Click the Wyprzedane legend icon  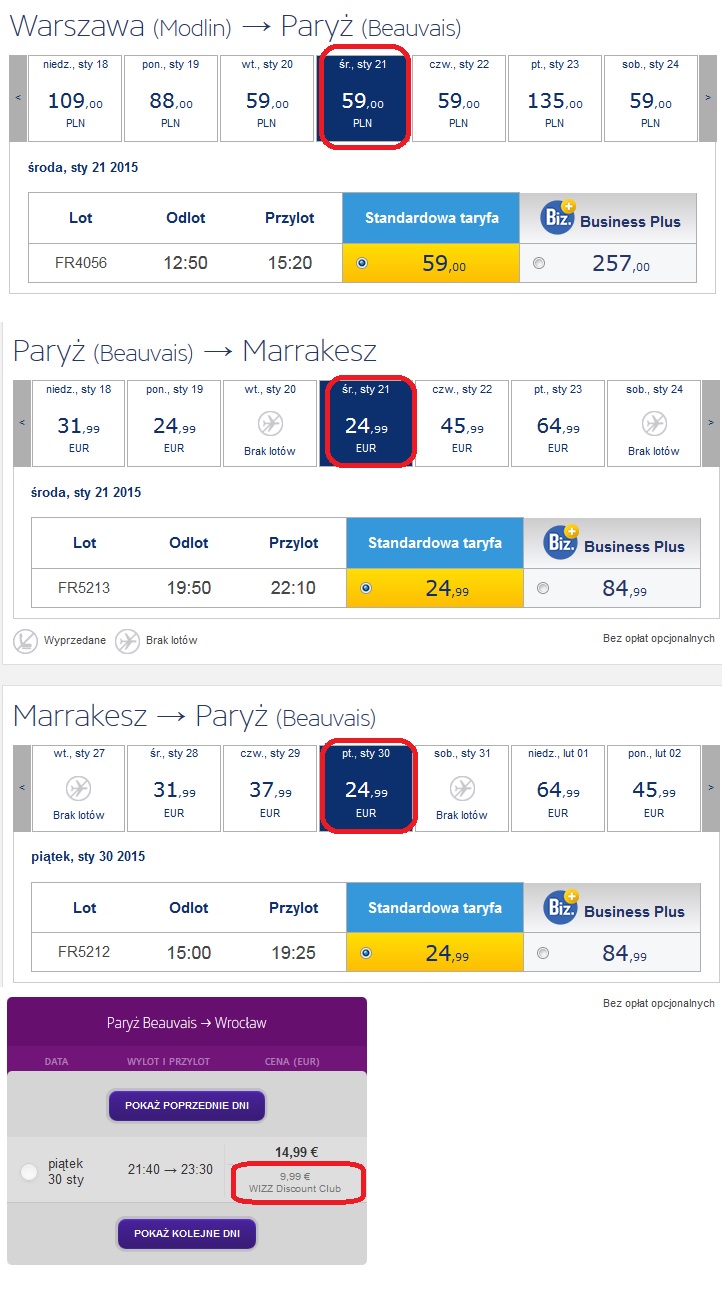[x=25, y=641]
